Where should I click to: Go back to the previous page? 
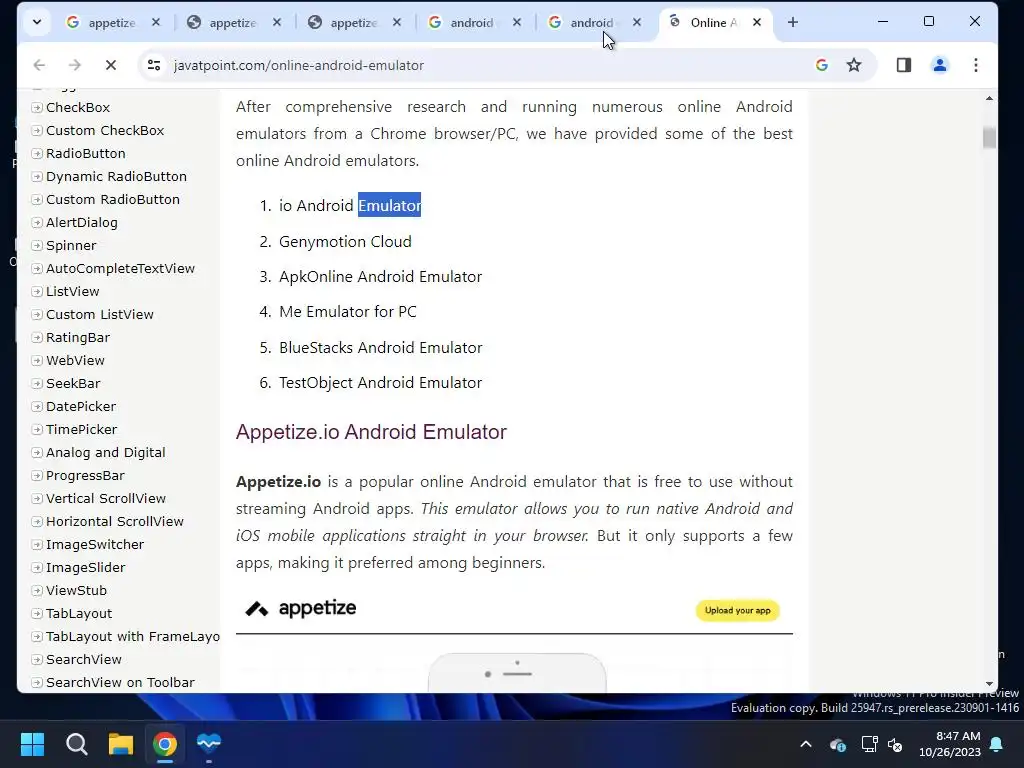[x=39, y=65]
